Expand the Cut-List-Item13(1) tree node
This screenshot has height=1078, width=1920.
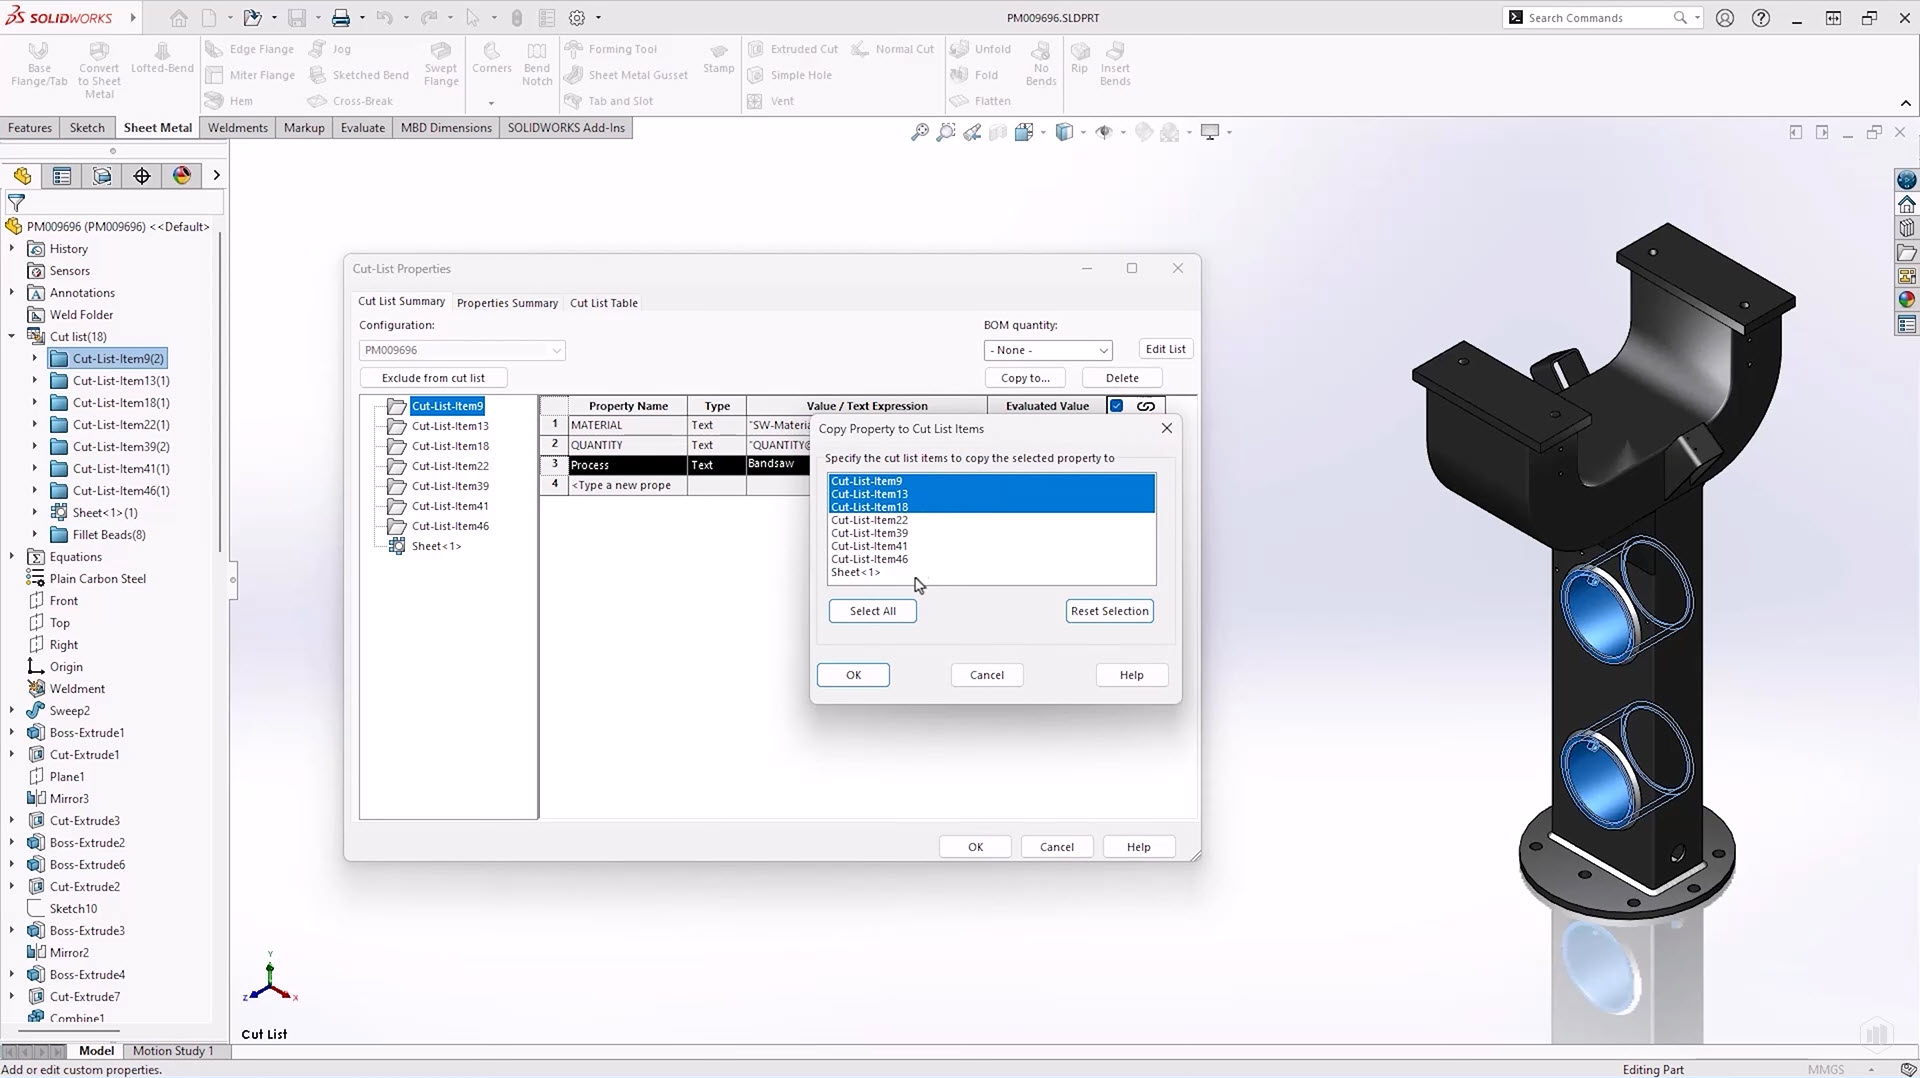click(35, 381)
